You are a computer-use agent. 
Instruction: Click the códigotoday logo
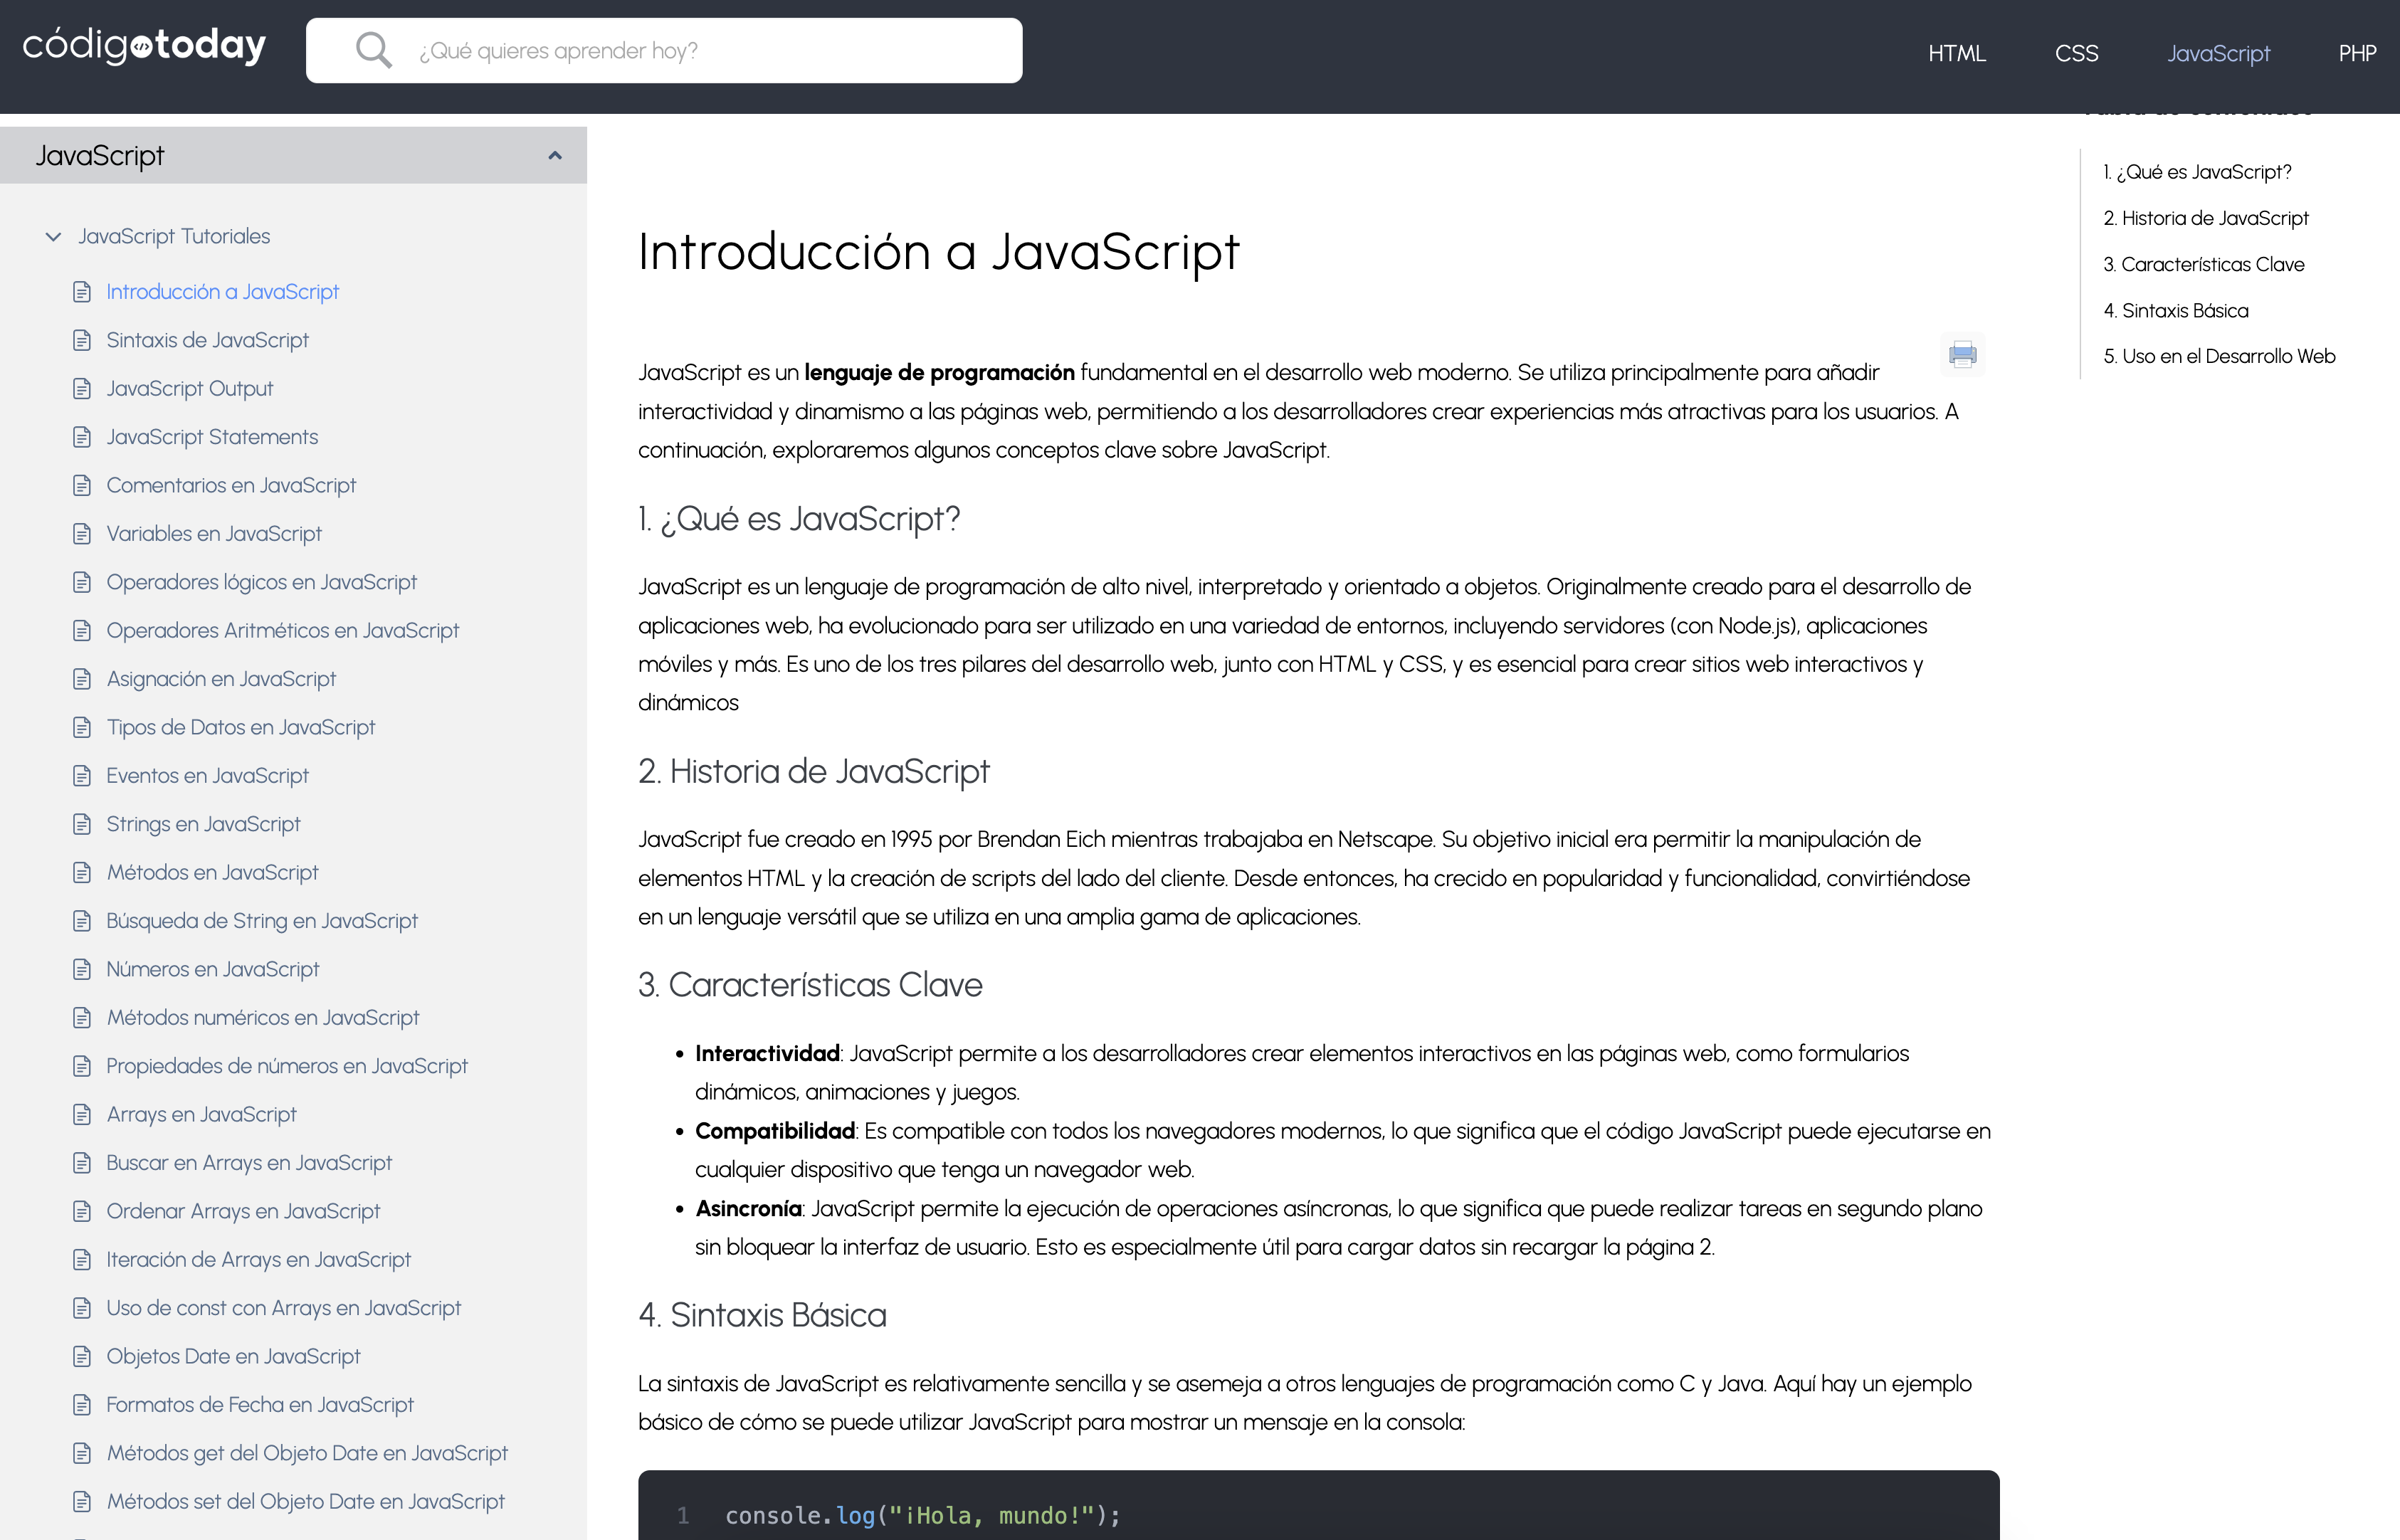pyautogui.click(x=144, y=46)
